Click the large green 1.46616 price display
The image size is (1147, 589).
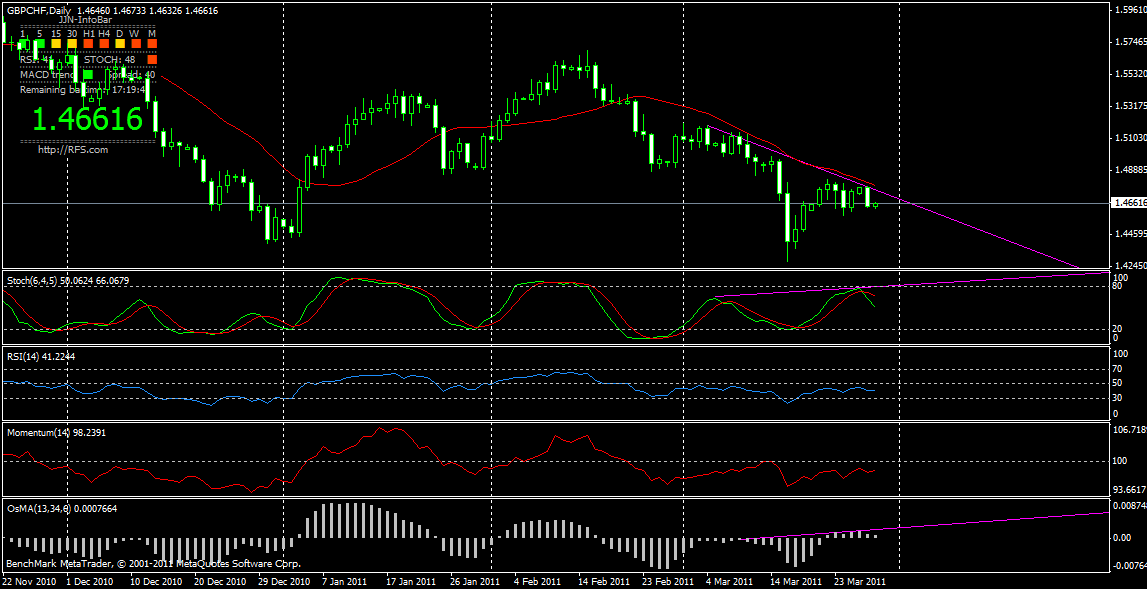click(x=87, y=118)
